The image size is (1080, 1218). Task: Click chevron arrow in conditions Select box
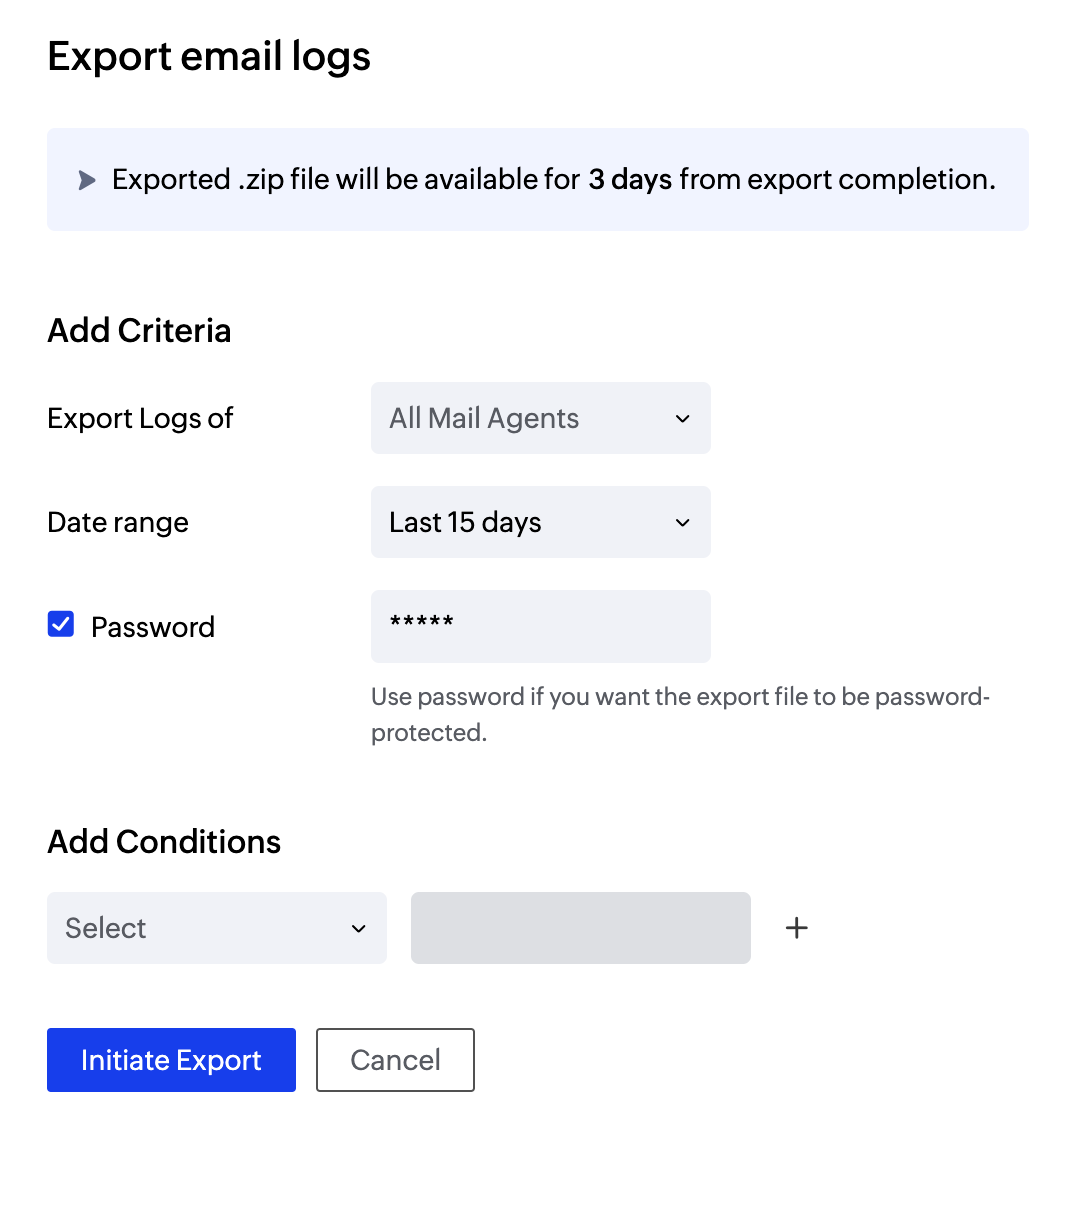359,929
